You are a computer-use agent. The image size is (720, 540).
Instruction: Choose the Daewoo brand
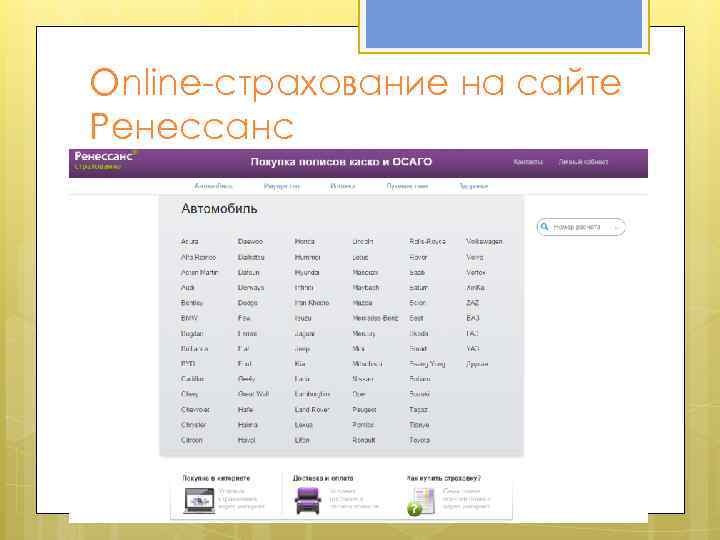pyautogui.click(x=250, y=242)
